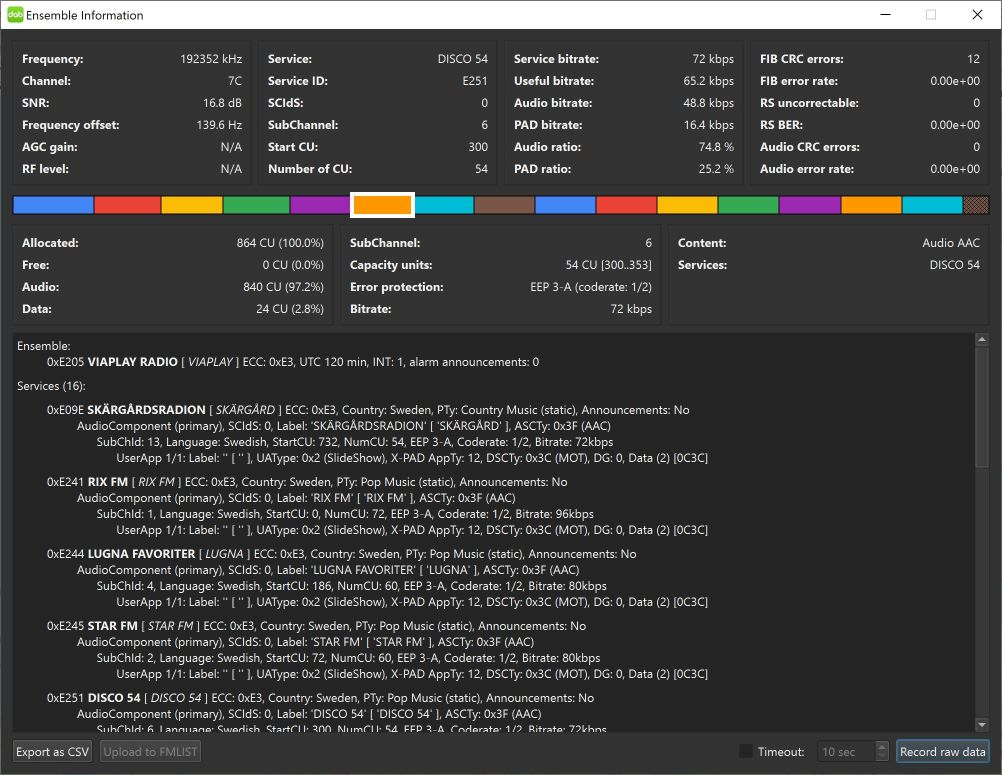Image resolution: width=1002 pixels, height=775 pixels.
Task: Click the DAB app icon in title bar
Action: pyautogui.click(x=15, y=15)
